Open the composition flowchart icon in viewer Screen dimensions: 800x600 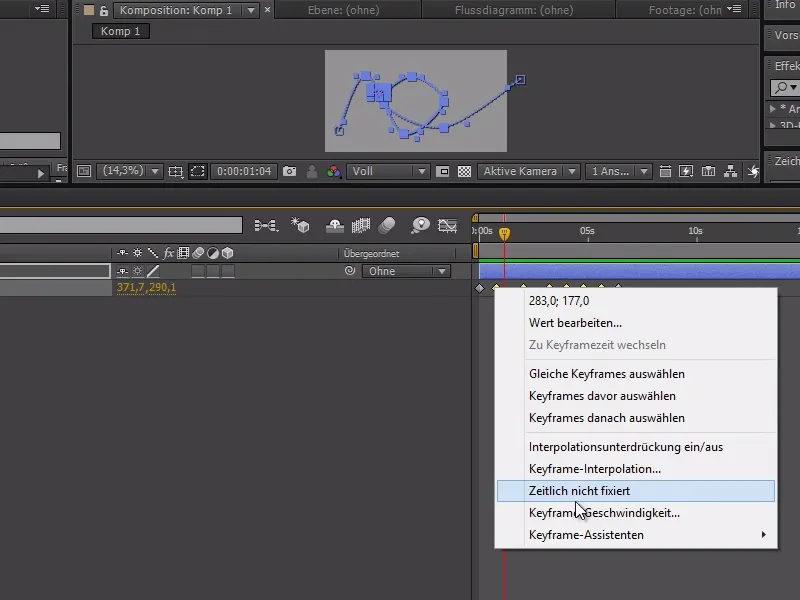(730, 171)
